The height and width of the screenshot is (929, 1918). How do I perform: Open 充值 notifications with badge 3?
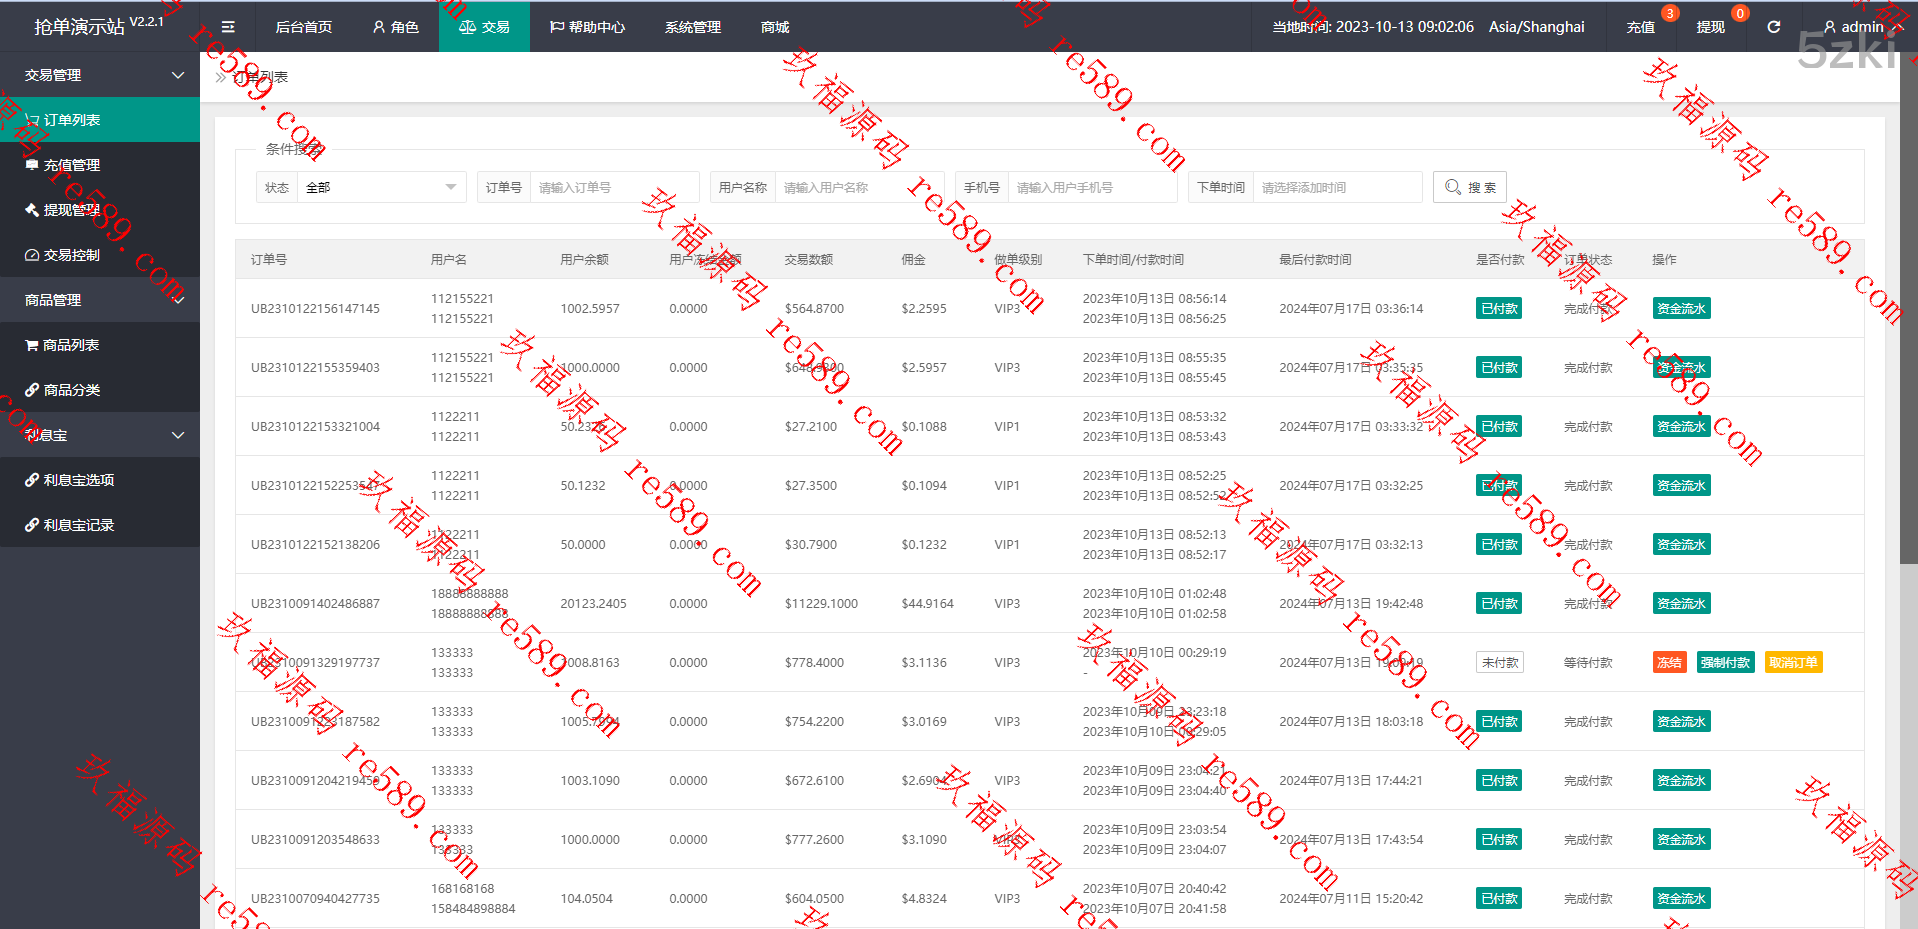click(x=1640, y=27)
